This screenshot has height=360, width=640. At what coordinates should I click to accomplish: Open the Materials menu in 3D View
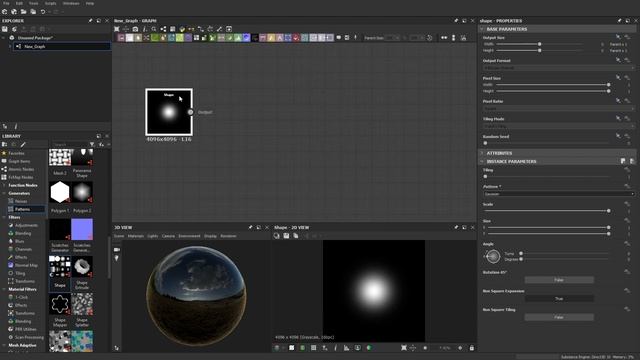coord(136,236)
